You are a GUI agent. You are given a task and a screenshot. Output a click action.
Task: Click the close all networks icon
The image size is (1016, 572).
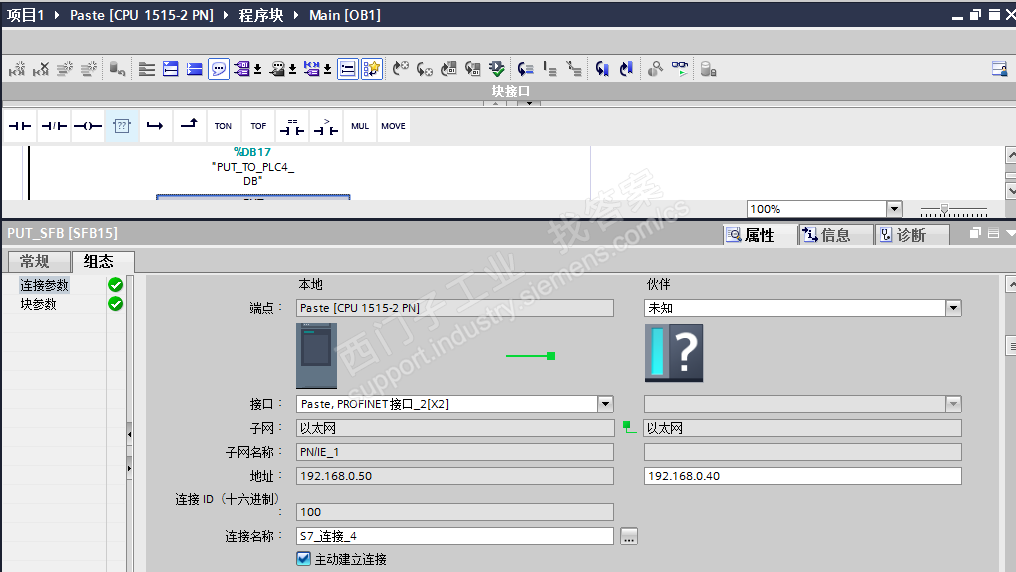click(x=194, y=69)
